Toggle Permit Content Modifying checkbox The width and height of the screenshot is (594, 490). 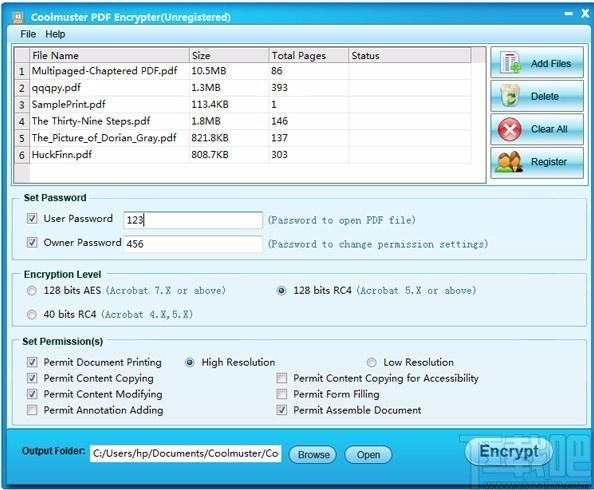32,394
